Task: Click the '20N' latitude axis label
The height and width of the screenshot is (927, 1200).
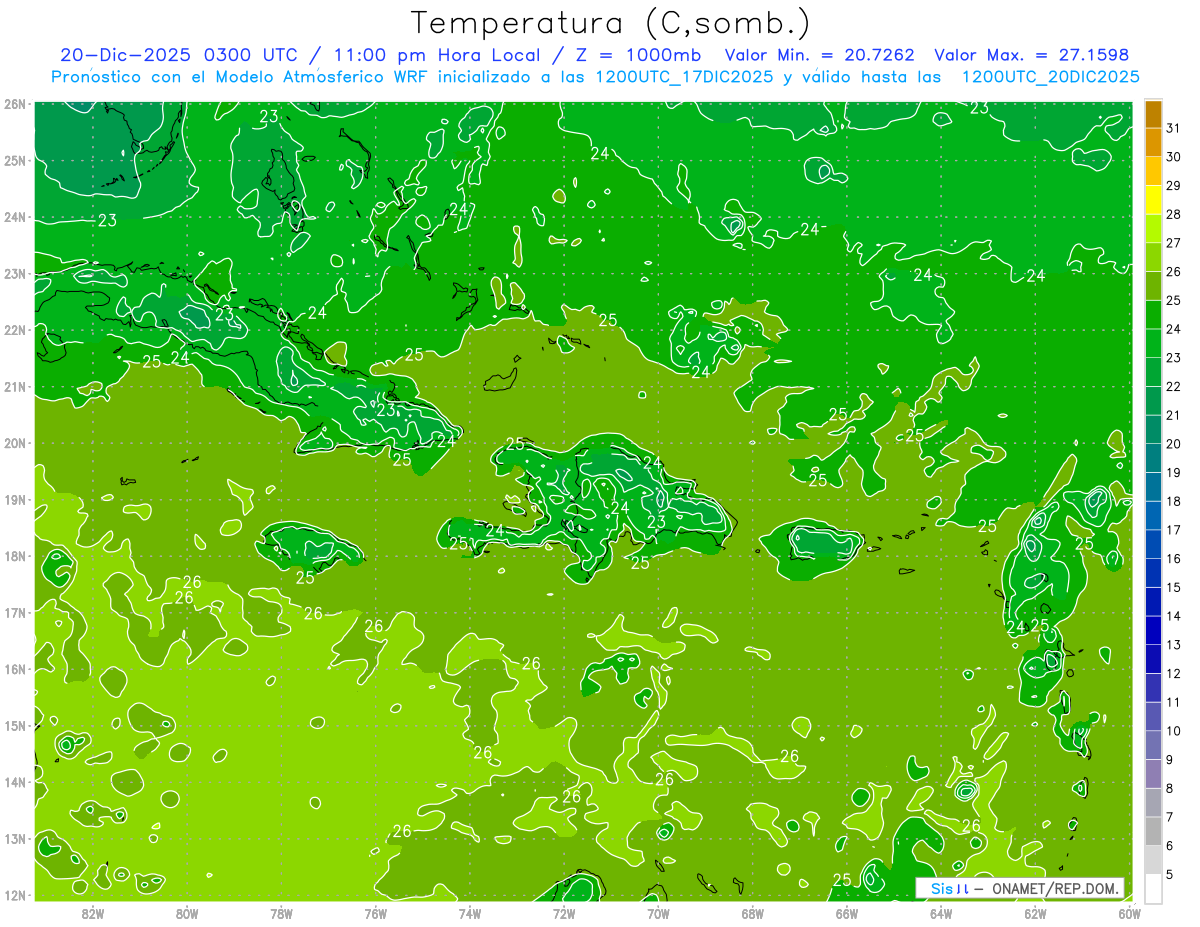Action: (15, 443)
